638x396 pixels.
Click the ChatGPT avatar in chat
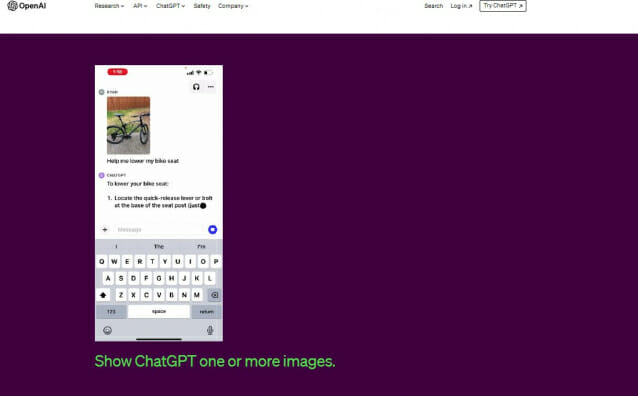[x=101, y=175]
